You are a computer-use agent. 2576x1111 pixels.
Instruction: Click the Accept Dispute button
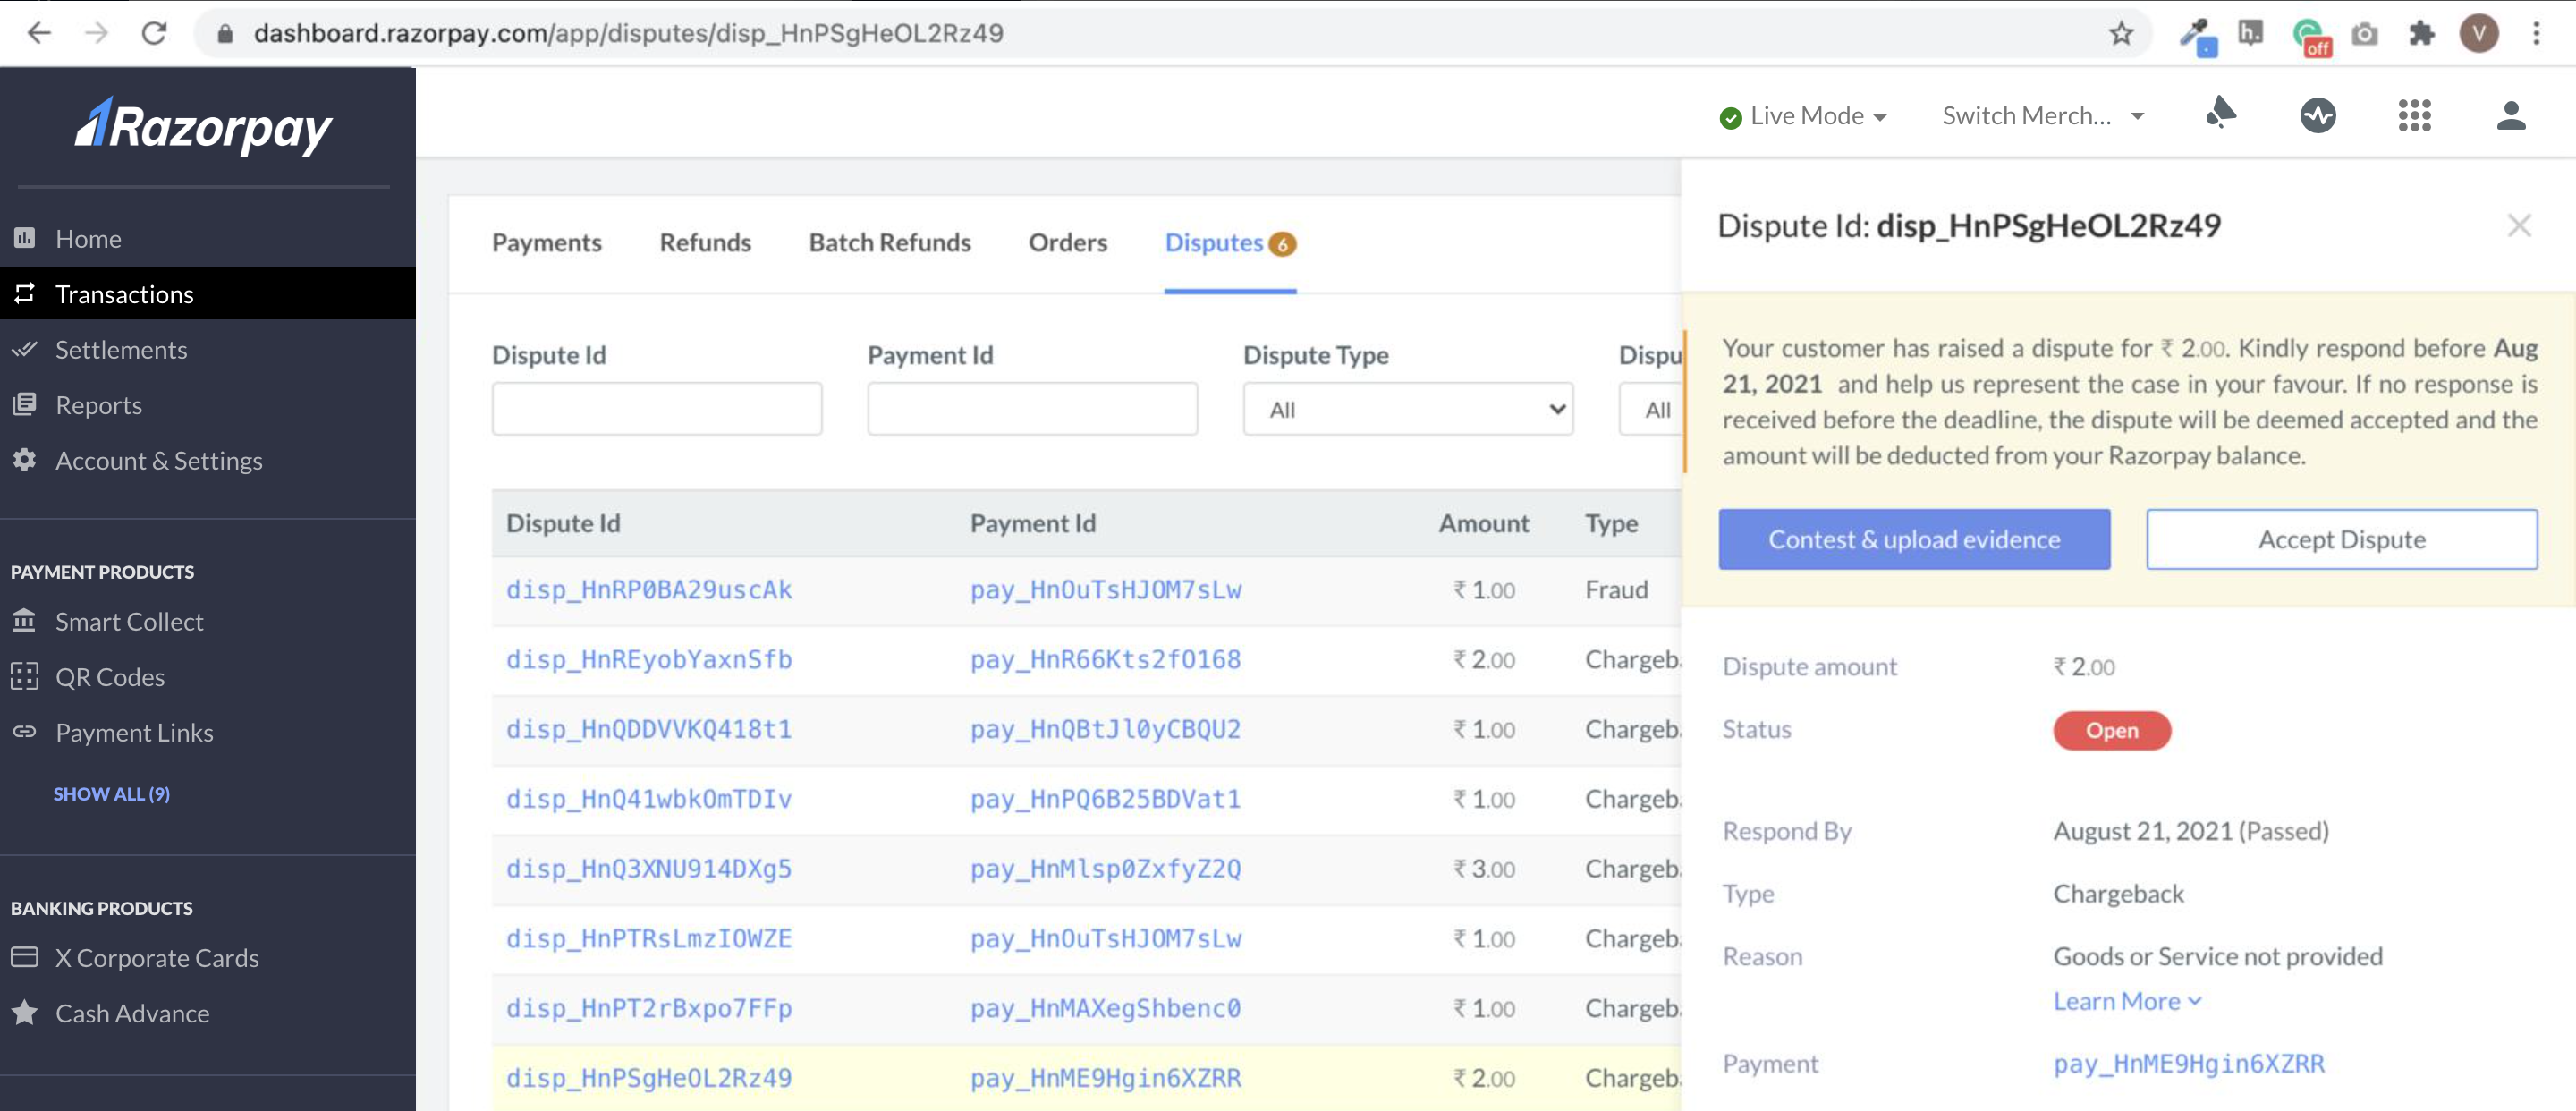click(2341, 539)
